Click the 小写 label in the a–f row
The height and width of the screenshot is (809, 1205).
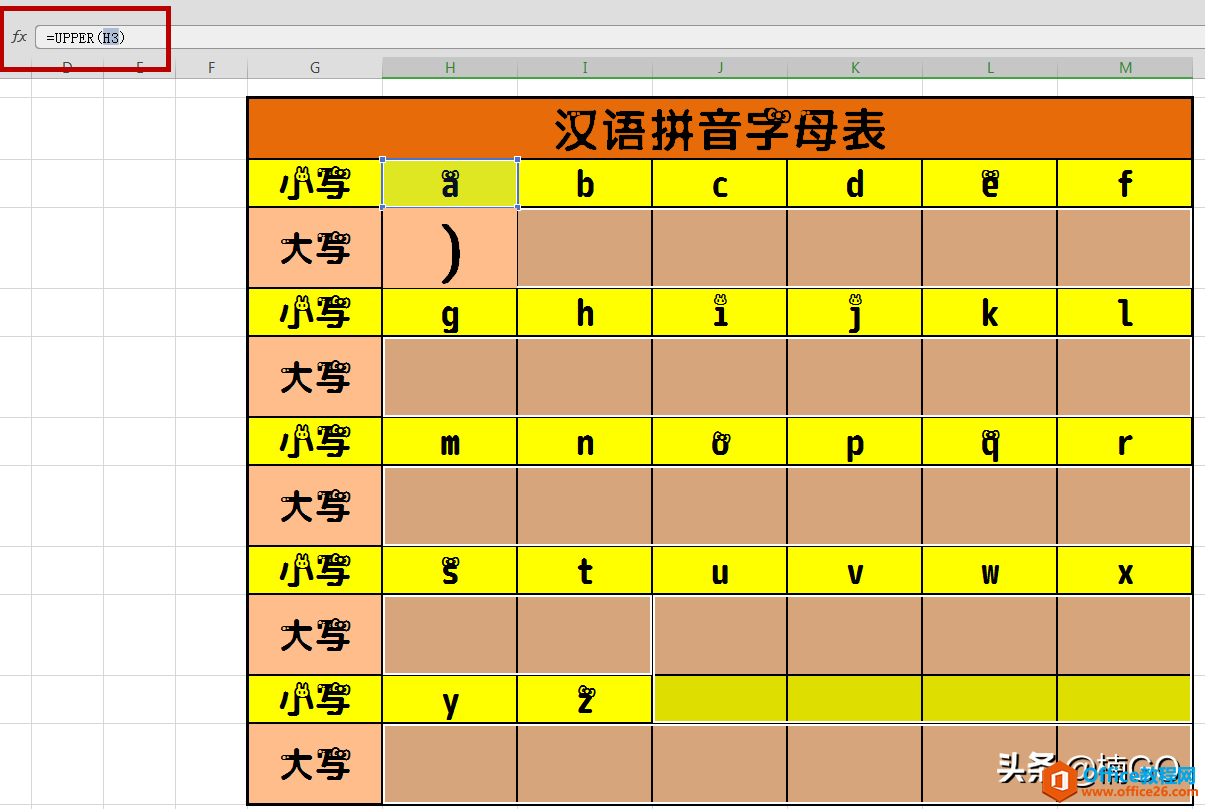pos(315,184)
